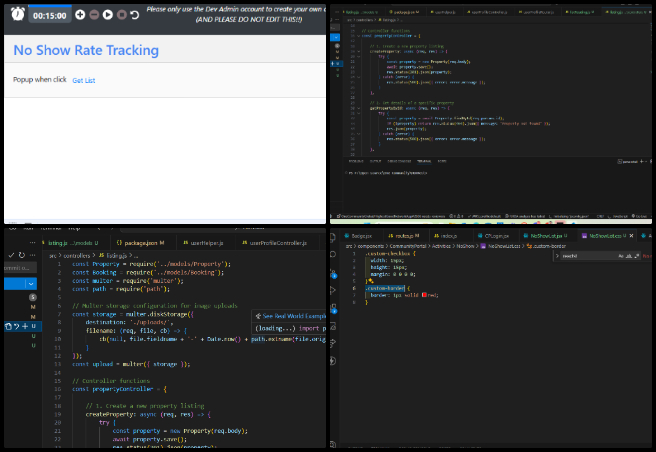Open the OUTPUT panel tab in top-right window
This screenshot has width=656, height=452.
click(x=375, y=161)
